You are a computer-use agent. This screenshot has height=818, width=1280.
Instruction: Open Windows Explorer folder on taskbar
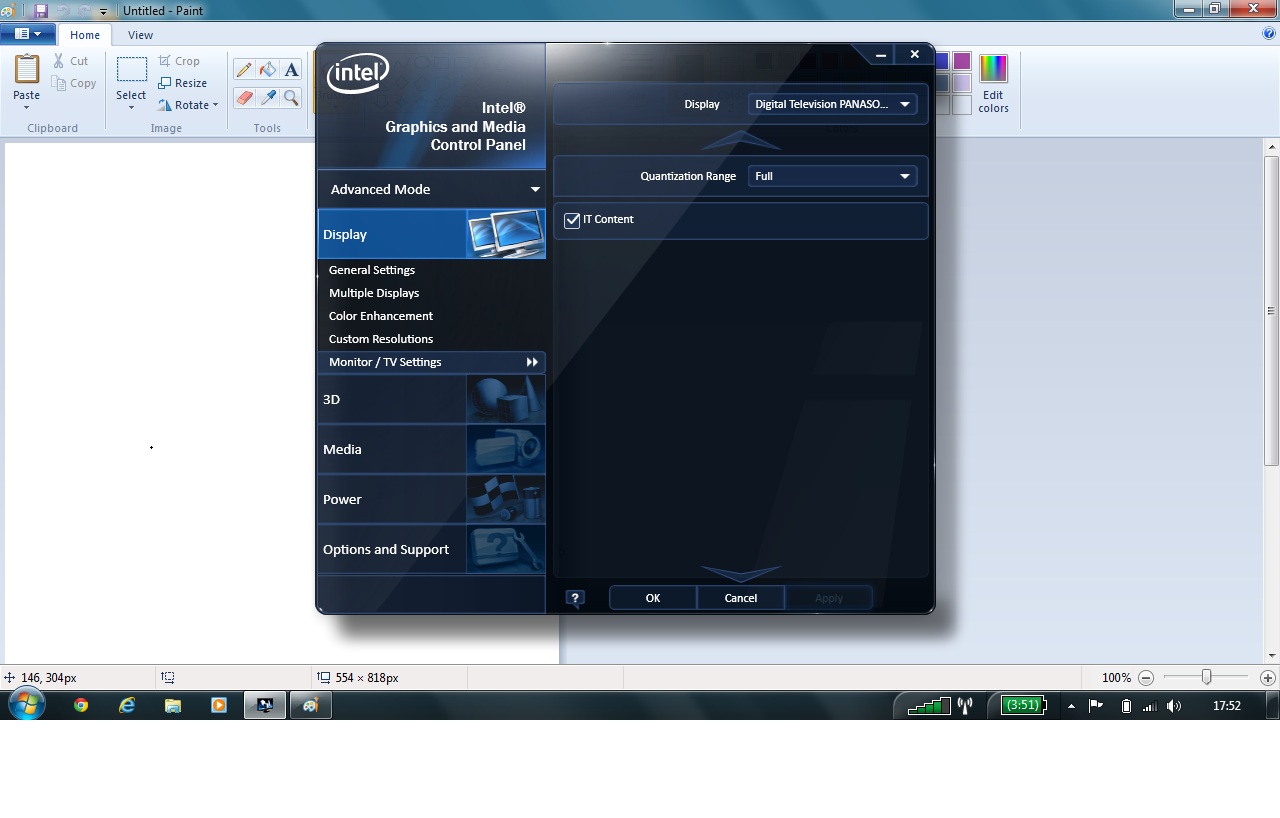click(x=173, y=705)
